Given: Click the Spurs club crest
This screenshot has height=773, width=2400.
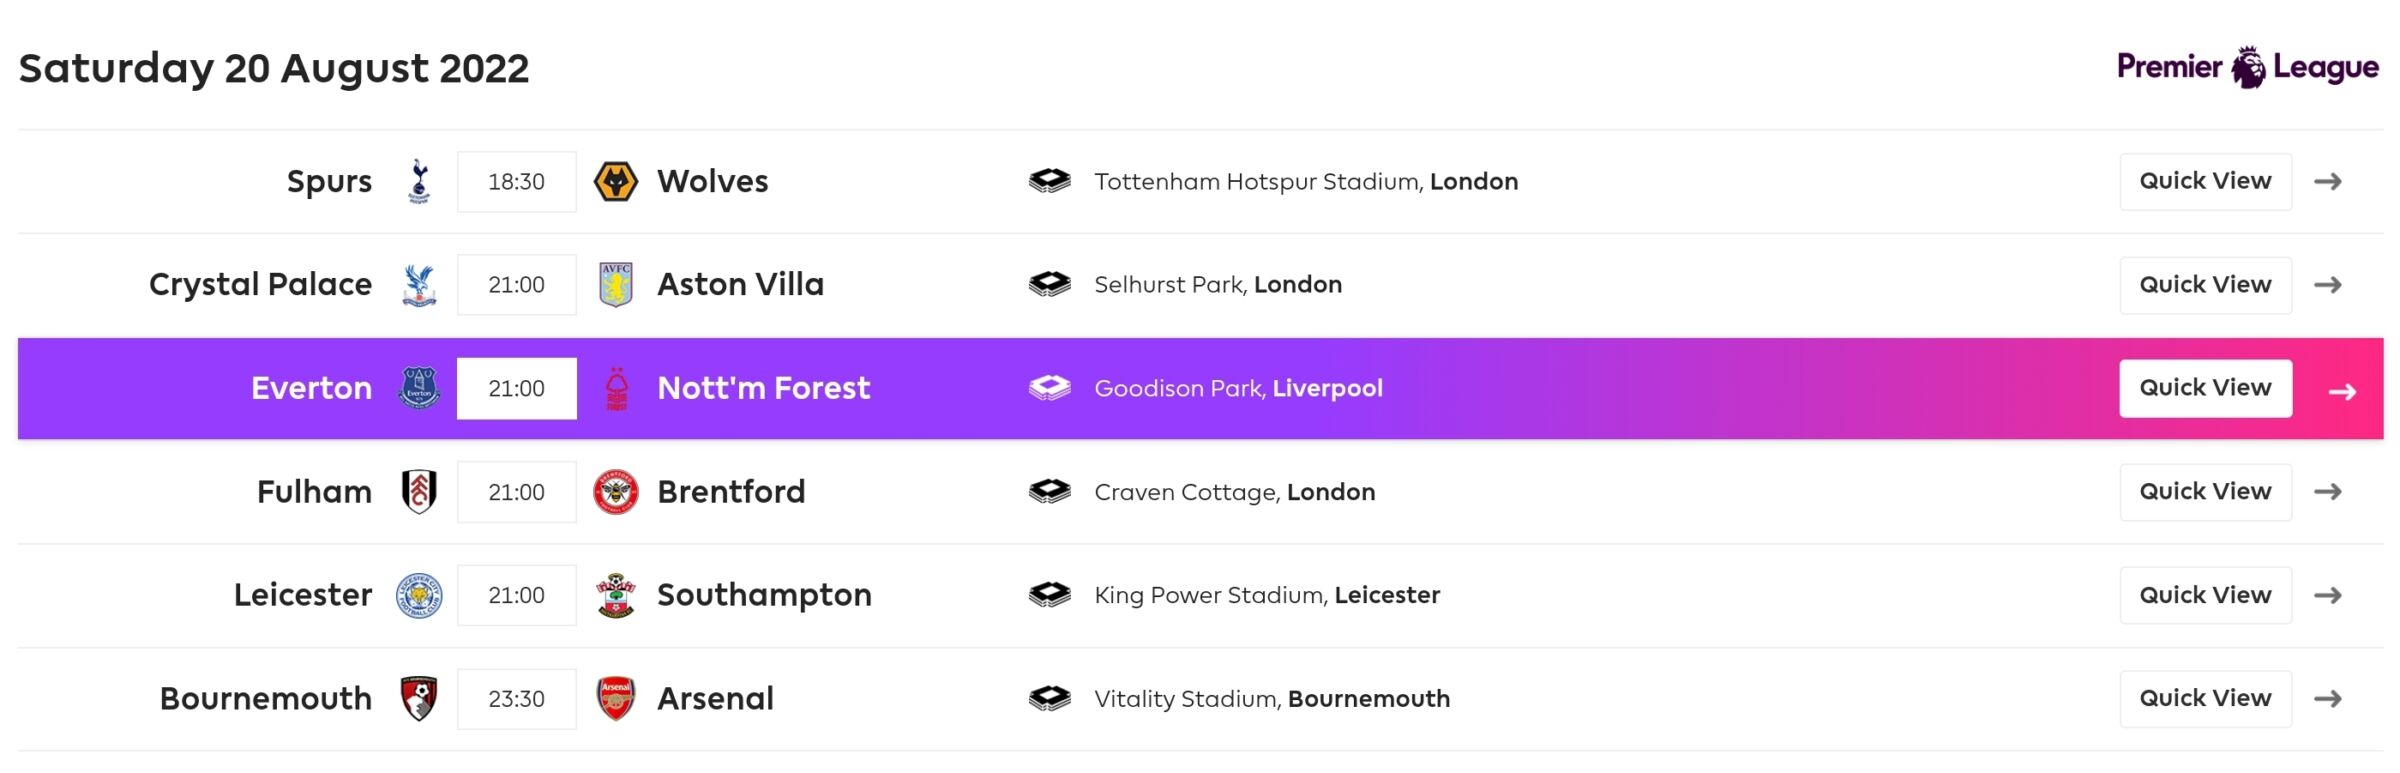Looking at the screenshot, I should pos(419,181).
